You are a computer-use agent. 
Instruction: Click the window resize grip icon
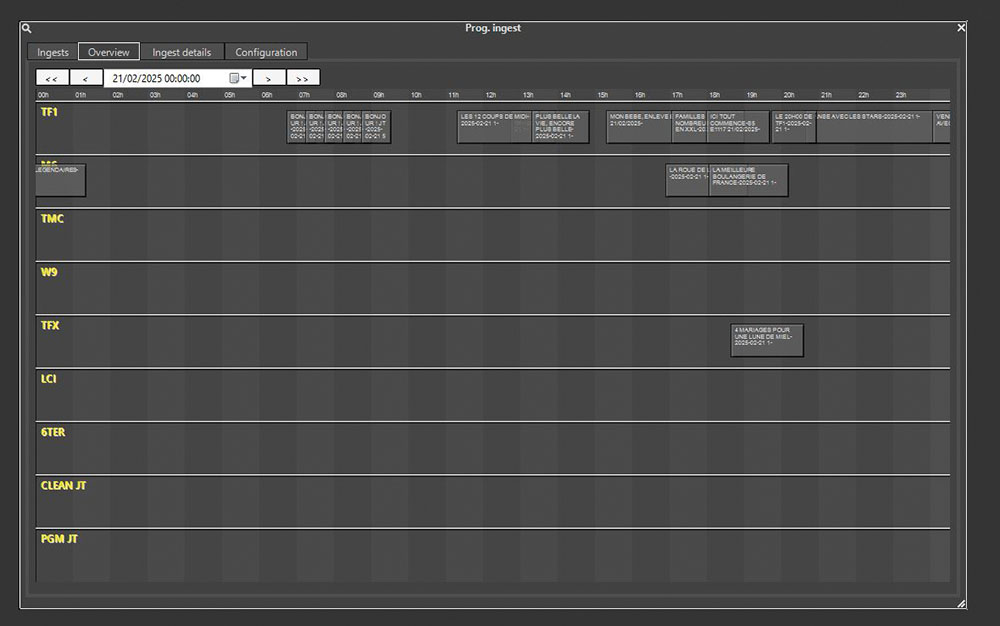[x=961, y=604]
